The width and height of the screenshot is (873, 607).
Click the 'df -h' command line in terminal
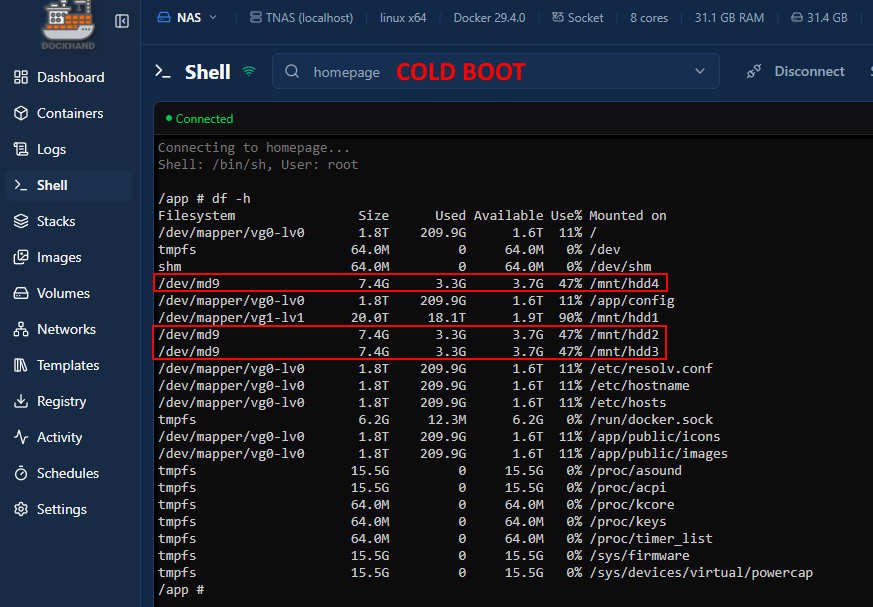(204, 198)
